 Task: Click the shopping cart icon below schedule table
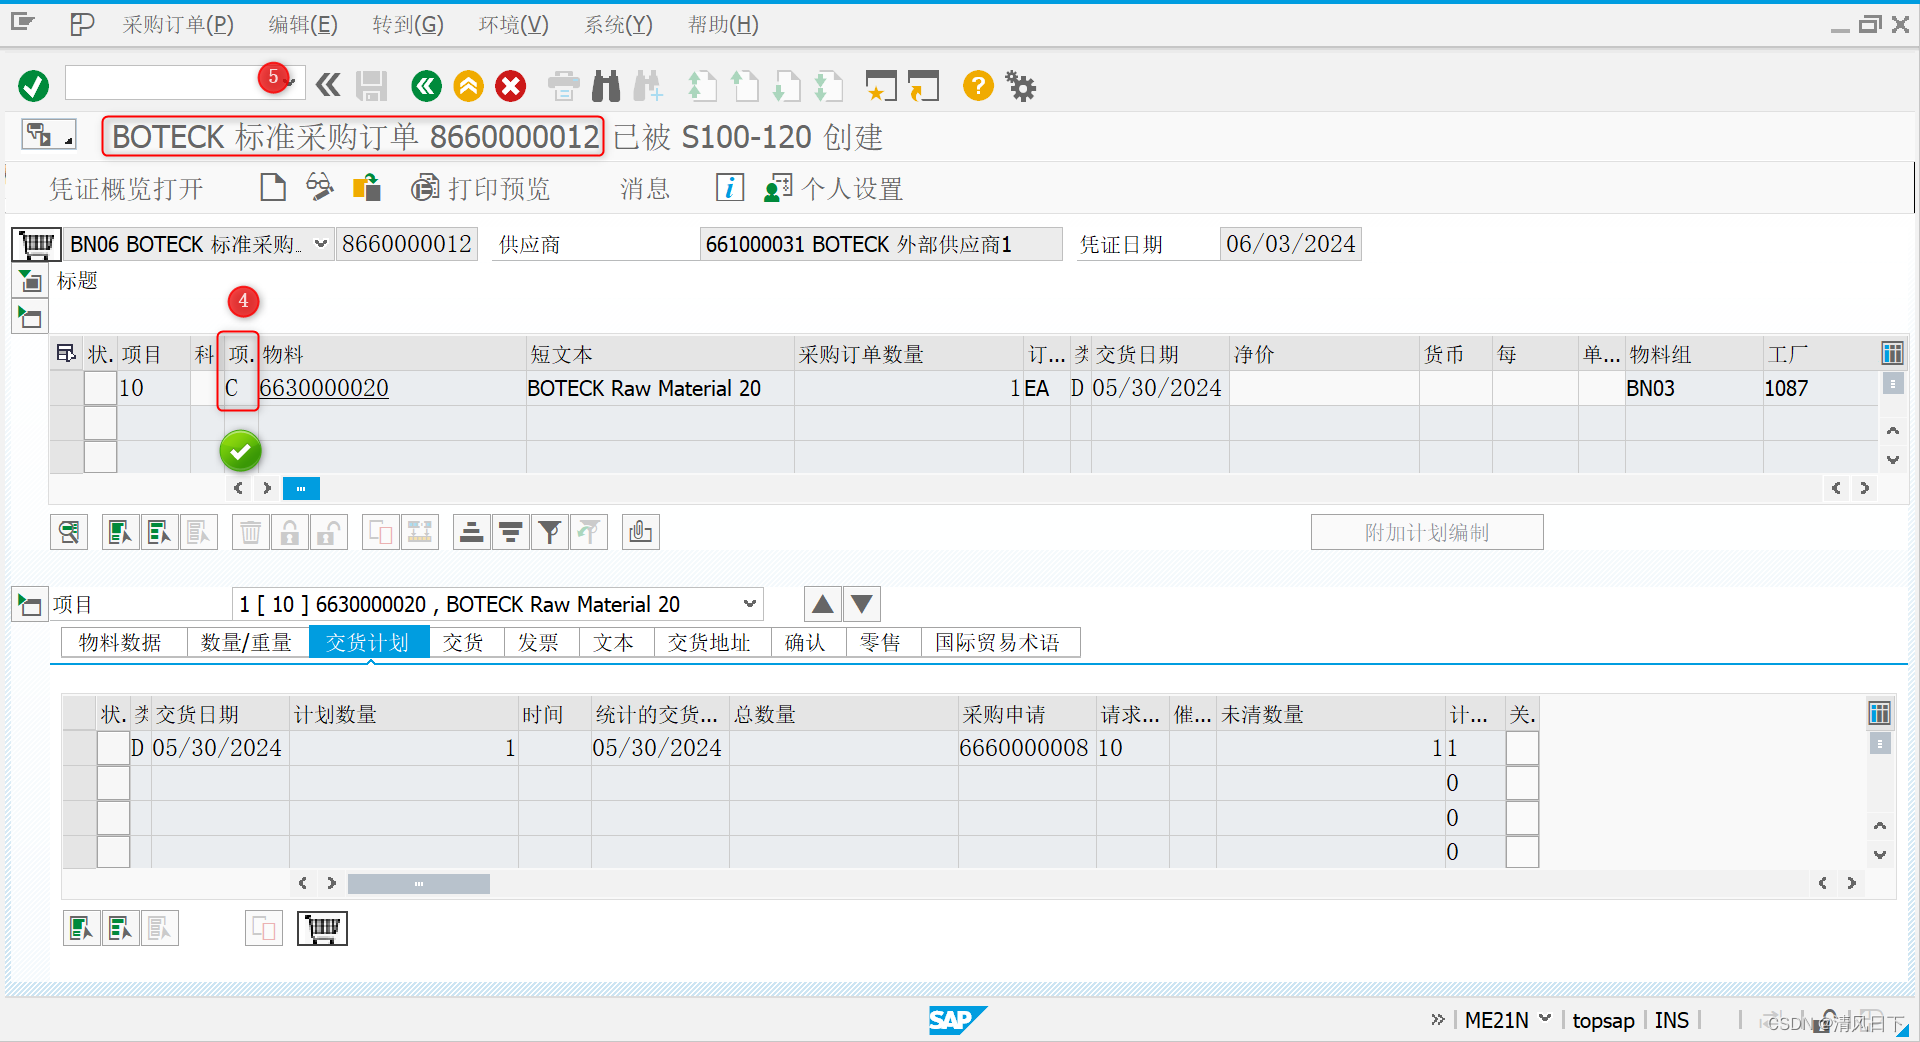(x=322, y=929)
